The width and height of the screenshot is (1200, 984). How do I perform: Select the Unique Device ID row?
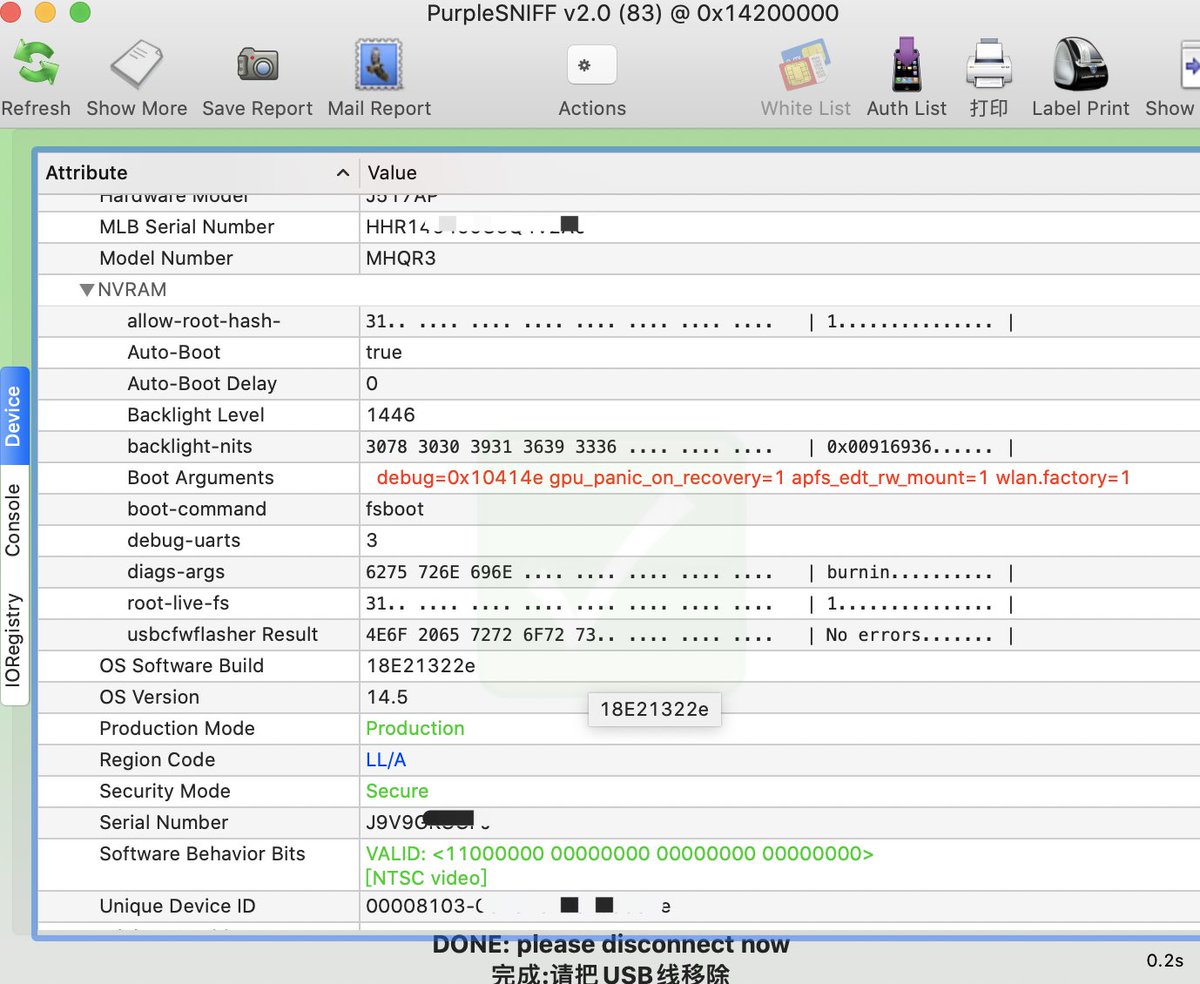coord(619,906)
